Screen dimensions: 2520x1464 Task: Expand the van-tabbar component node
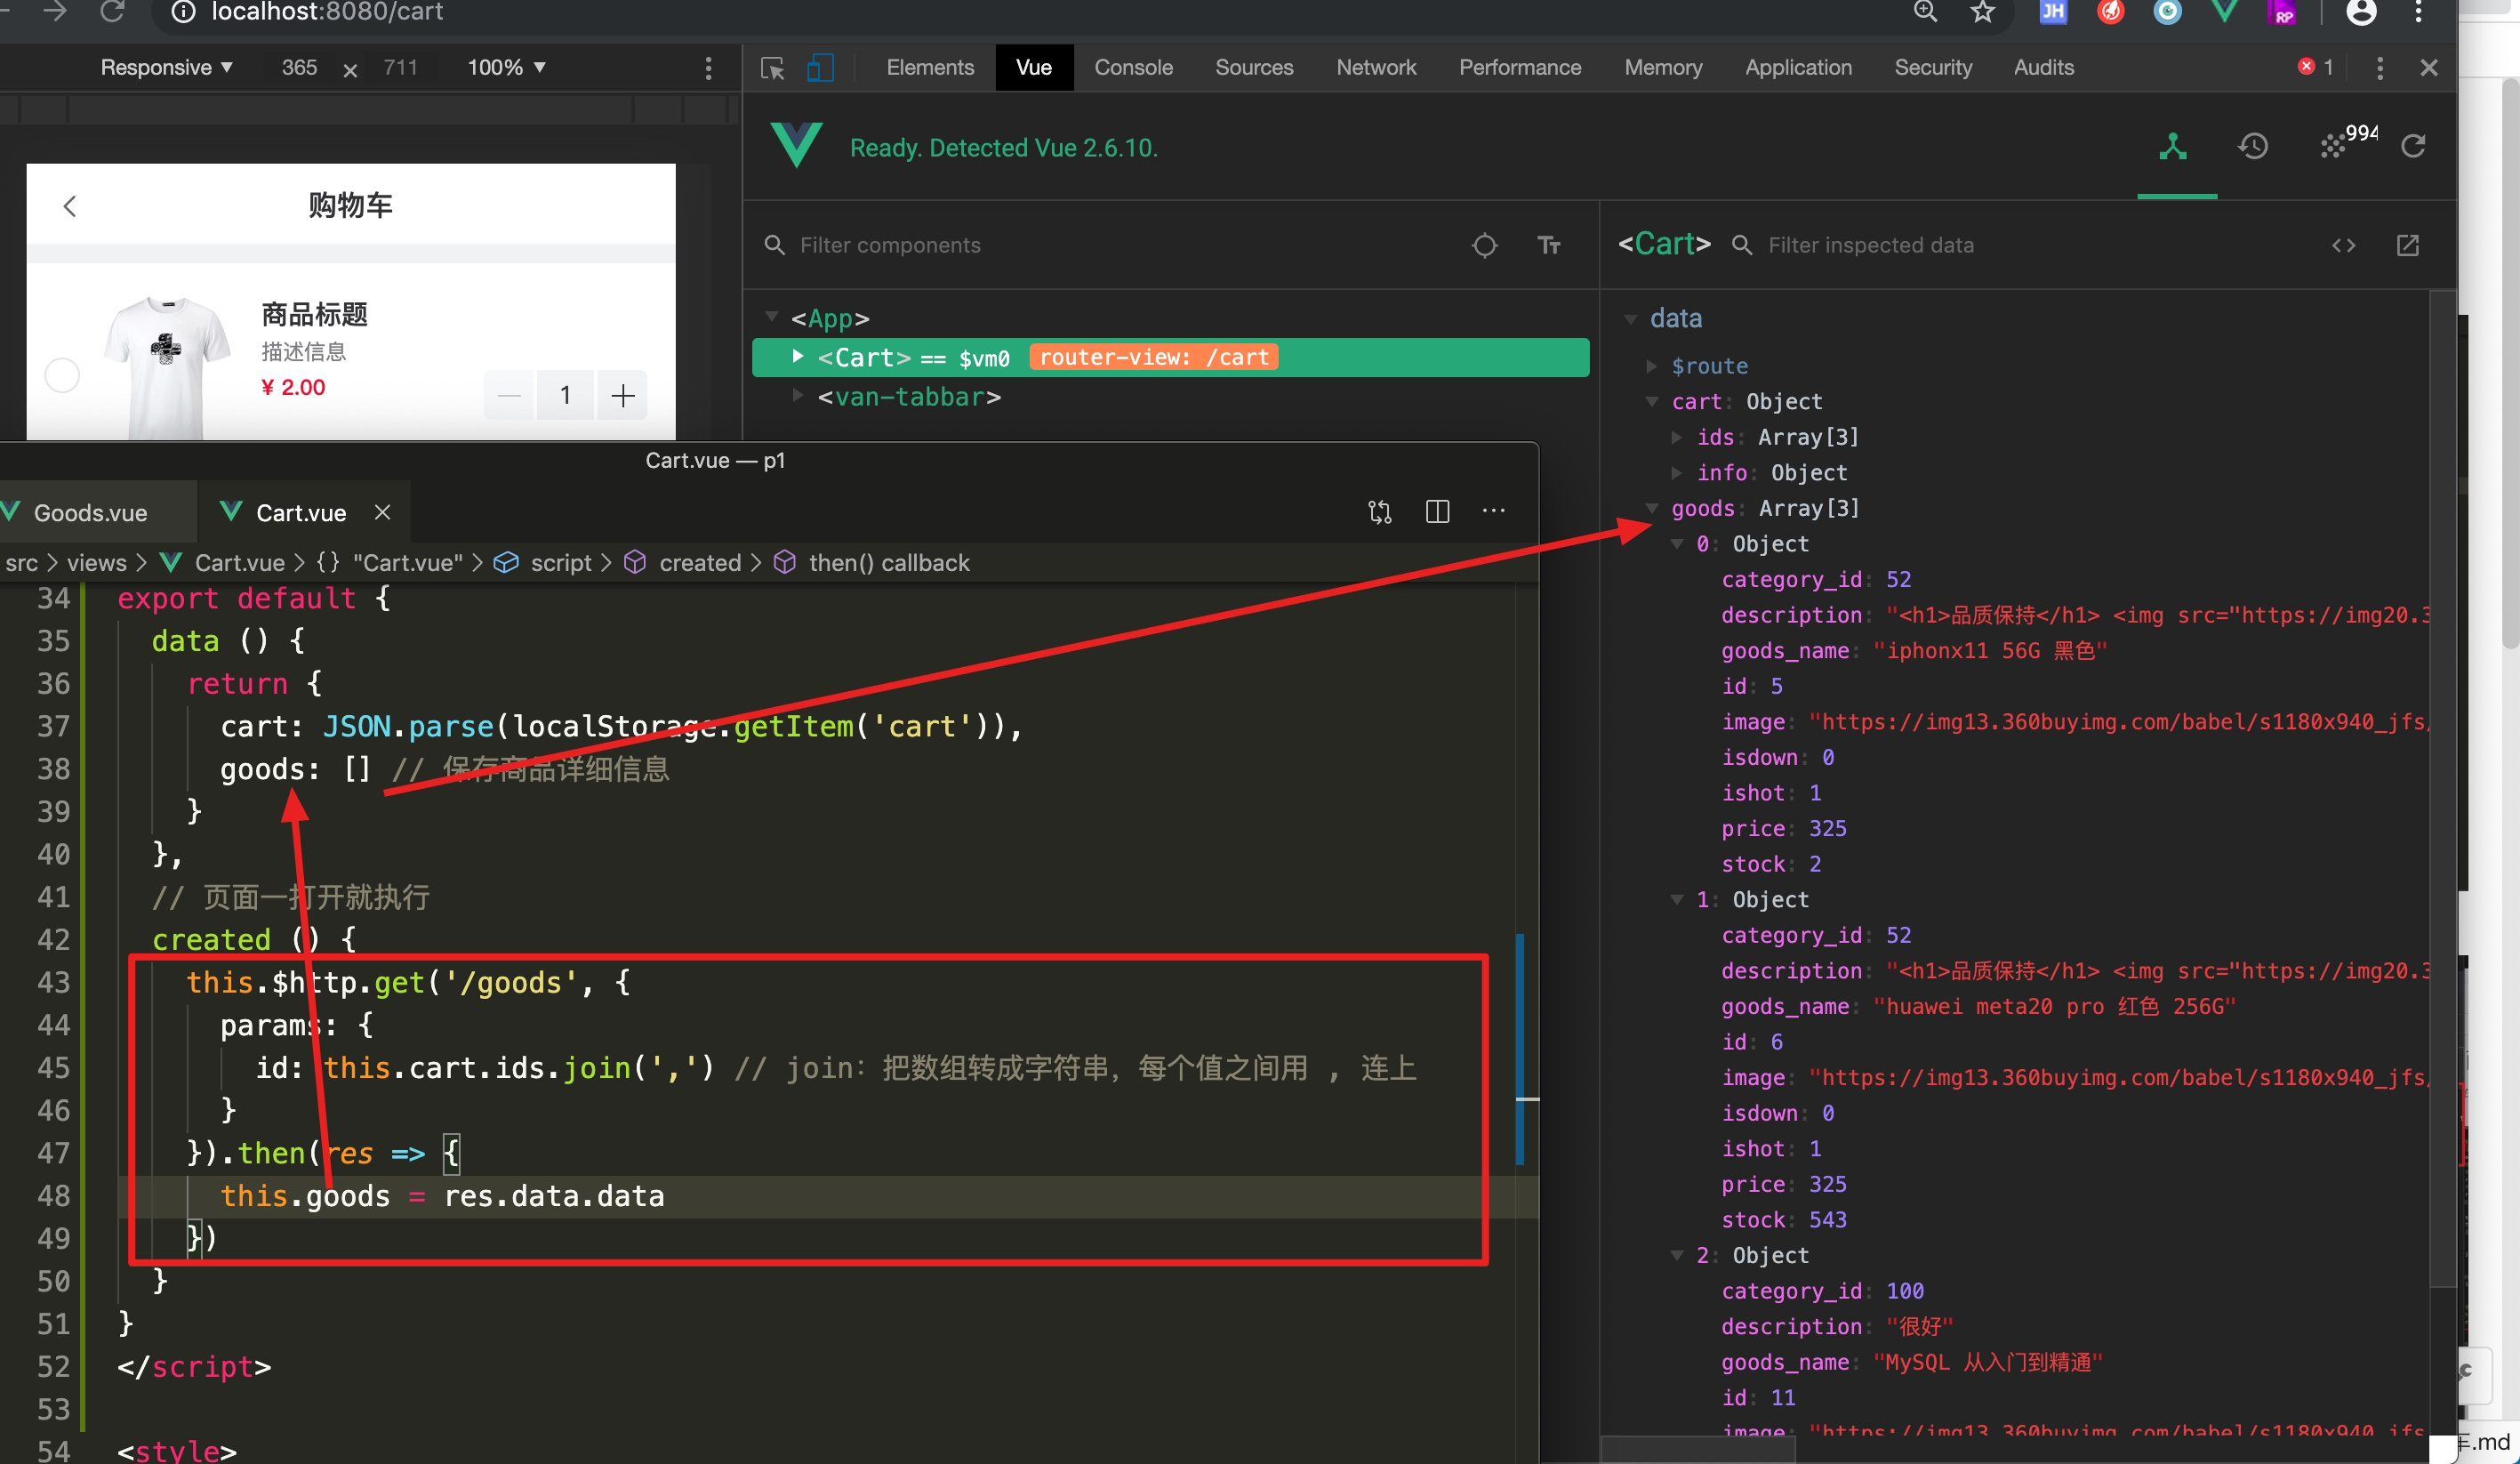click(x=797, y=395)
